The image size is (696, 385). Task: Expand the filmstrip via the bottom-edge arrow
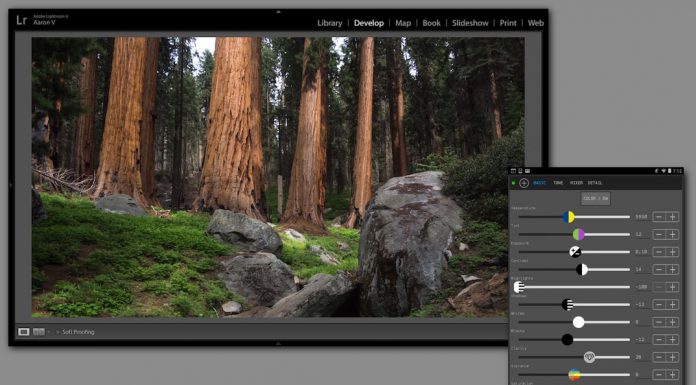pyautogui.click(x=278, y=343)
